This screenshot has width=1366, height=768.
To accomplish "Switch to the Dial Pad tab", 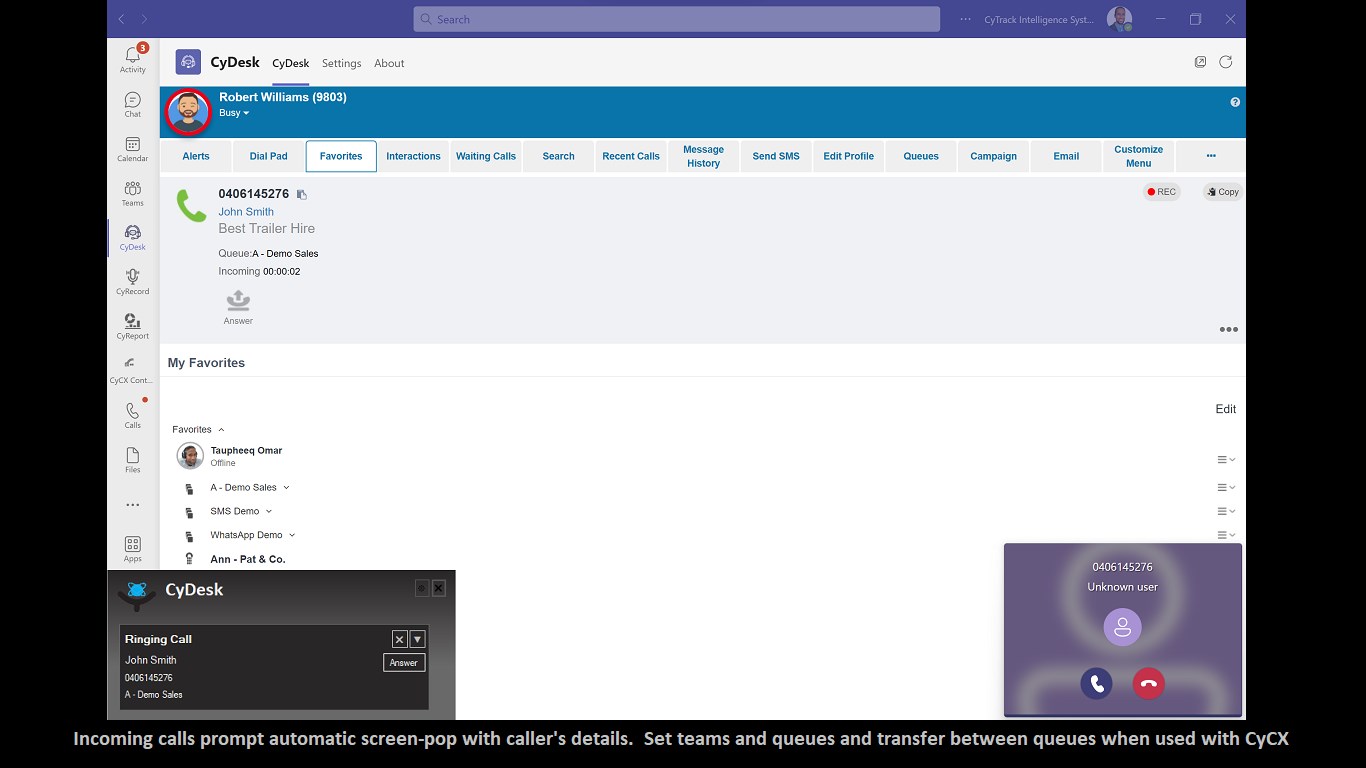I will click(x=268, y=156).
